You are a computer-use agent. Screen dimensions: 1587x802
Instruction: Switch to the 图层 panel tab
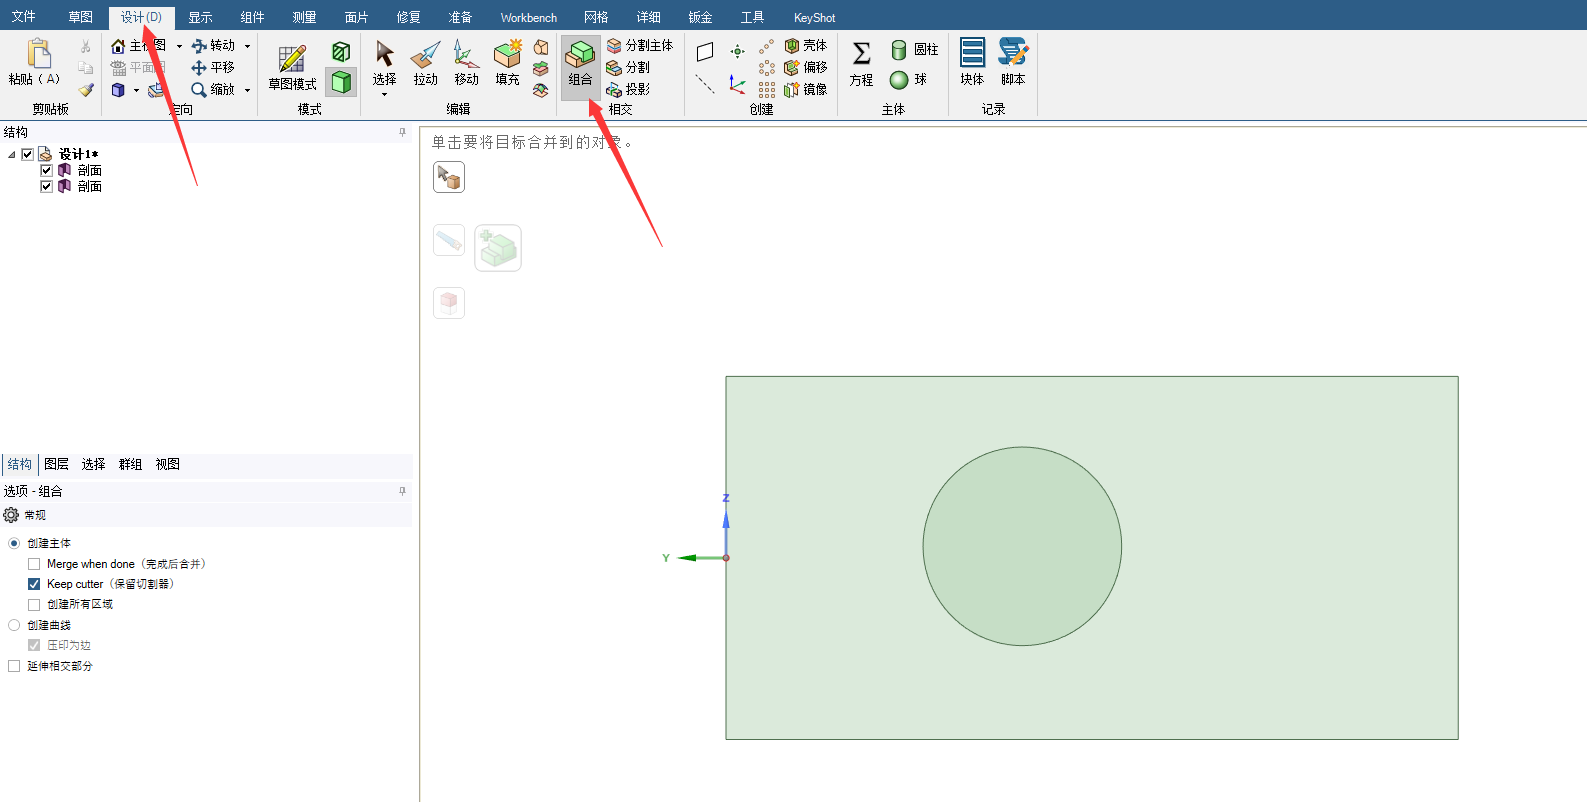tap(56, 464)
